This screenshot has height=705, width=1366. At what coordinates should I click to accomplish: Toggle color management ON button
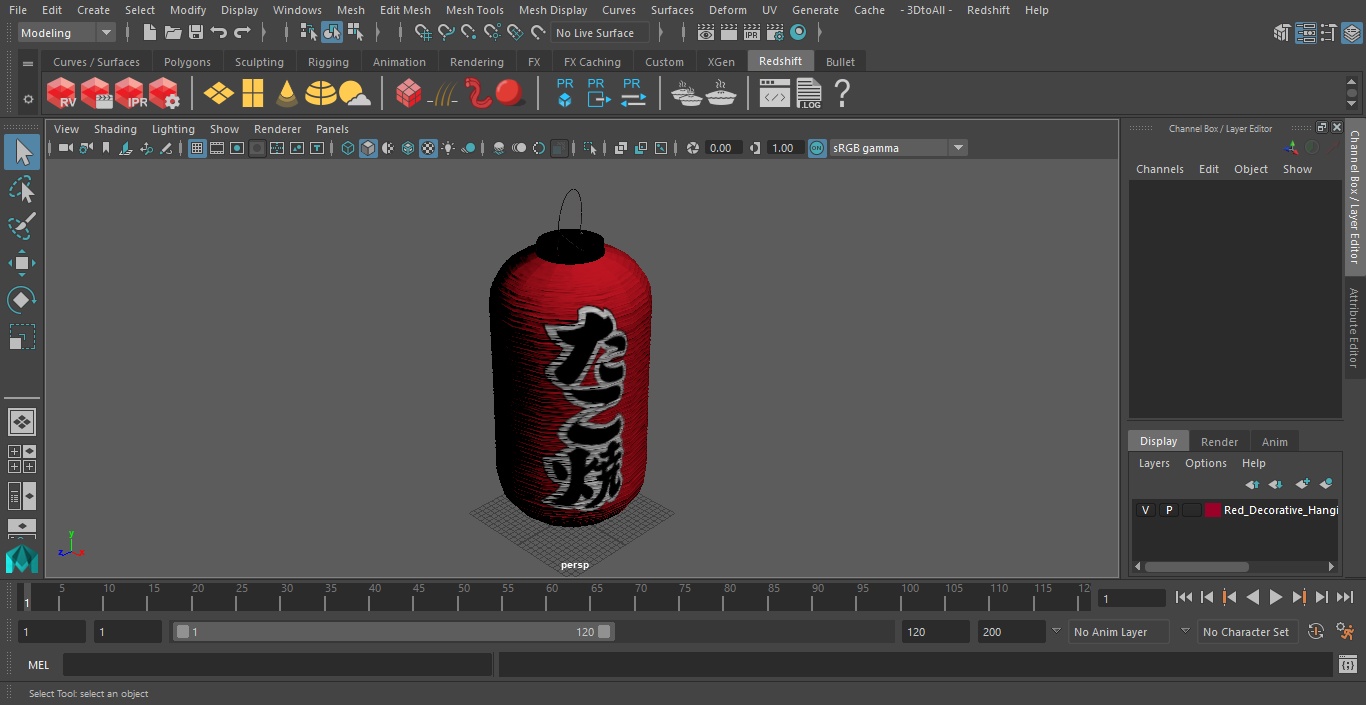[x=817, y=148]
